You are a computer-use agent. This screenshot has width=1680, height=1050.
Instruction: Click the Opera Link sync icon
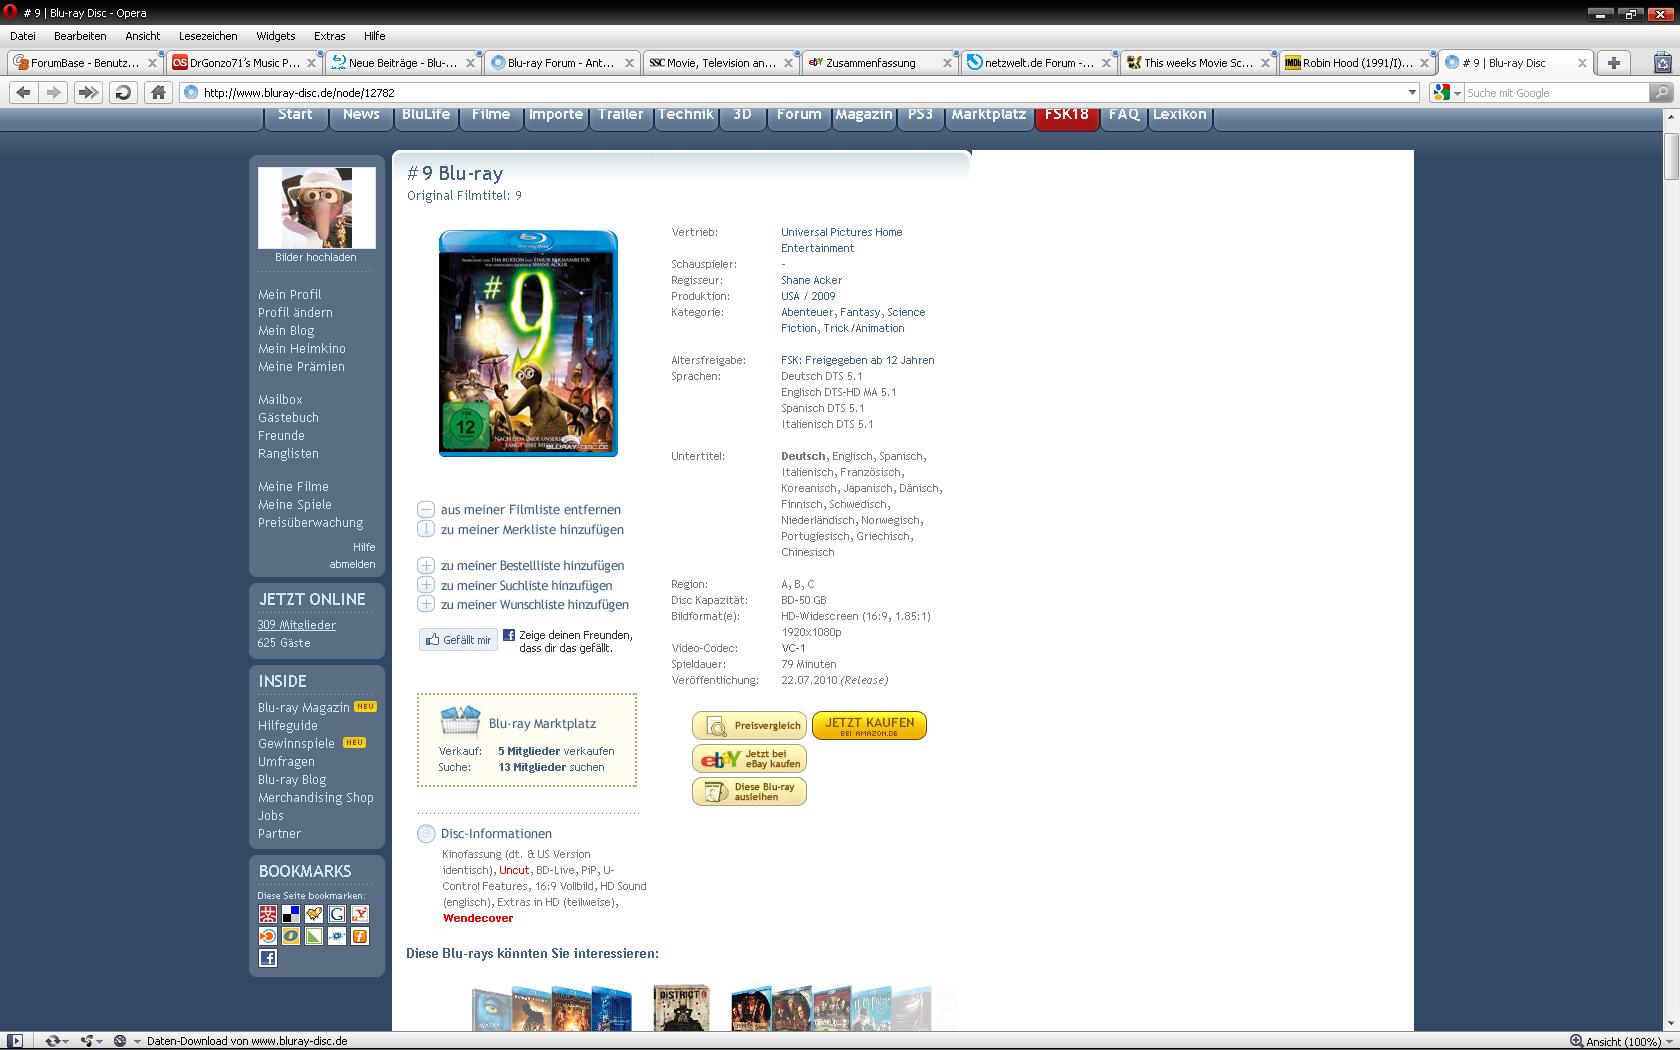pyautogui.click(x=52, y=1041)
